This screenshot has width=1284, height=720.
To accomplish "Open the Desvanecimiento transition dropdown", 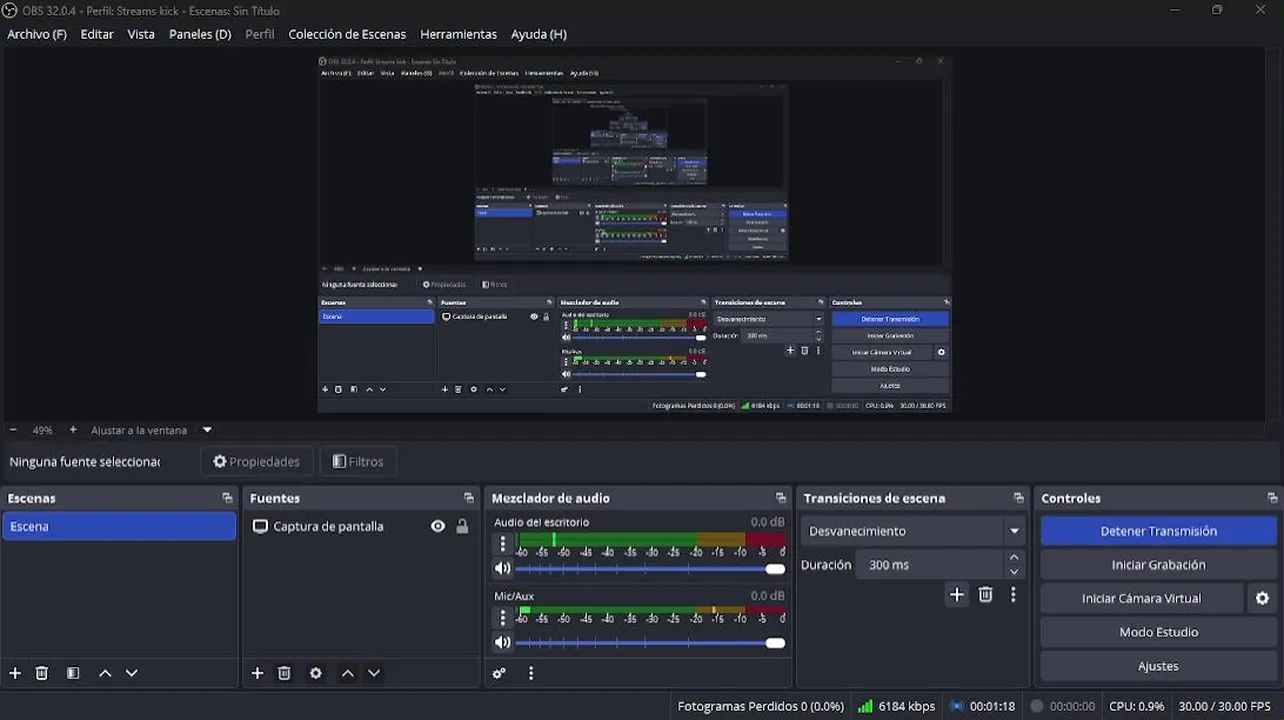I will [x=914, y=531].
